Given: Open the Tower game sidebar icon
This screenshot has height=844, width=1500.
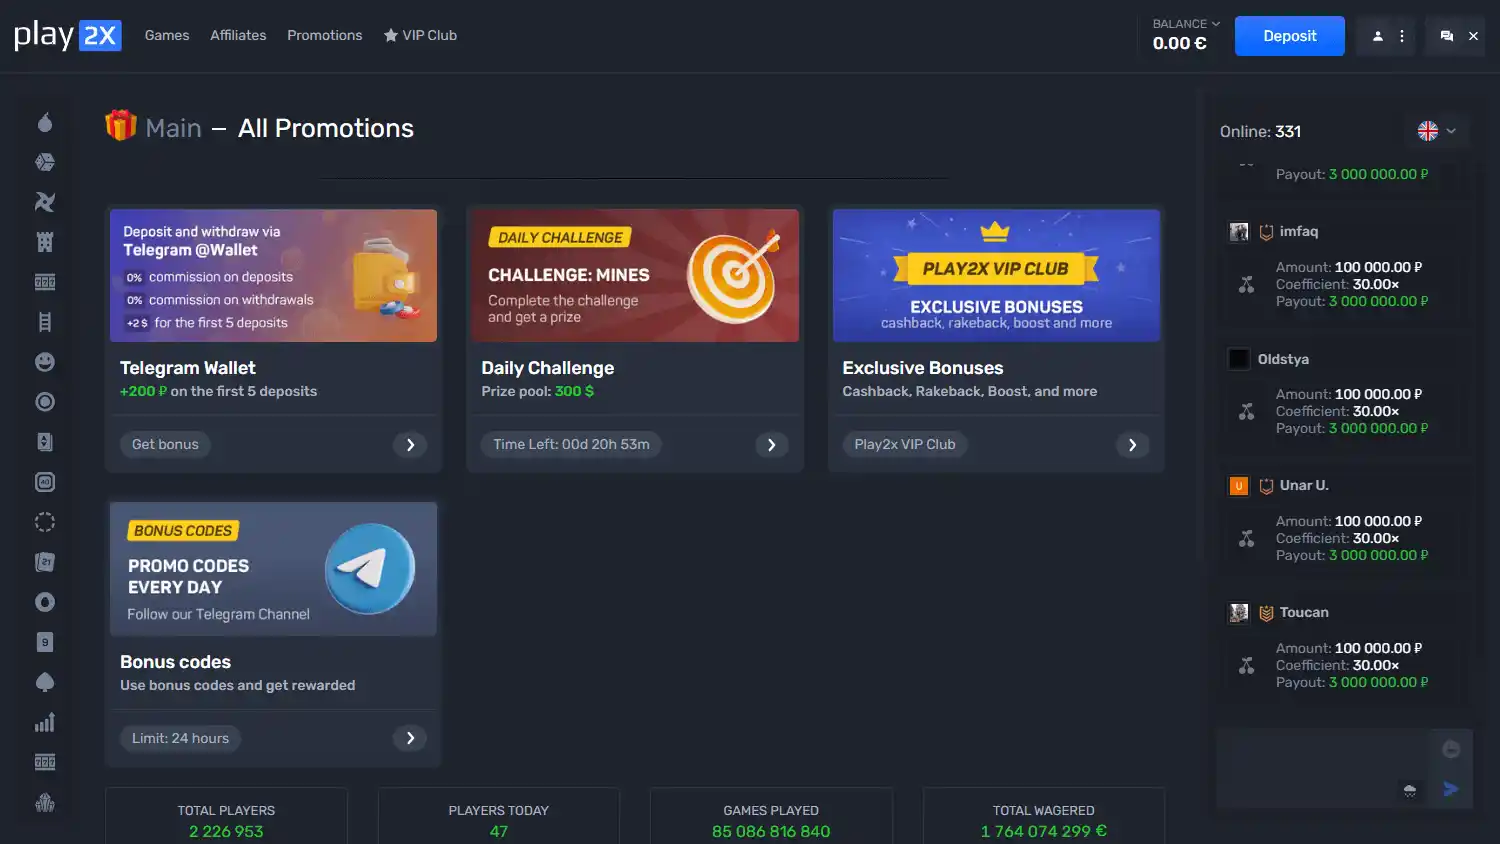Looking at the screenshot, I should [45, 242].
